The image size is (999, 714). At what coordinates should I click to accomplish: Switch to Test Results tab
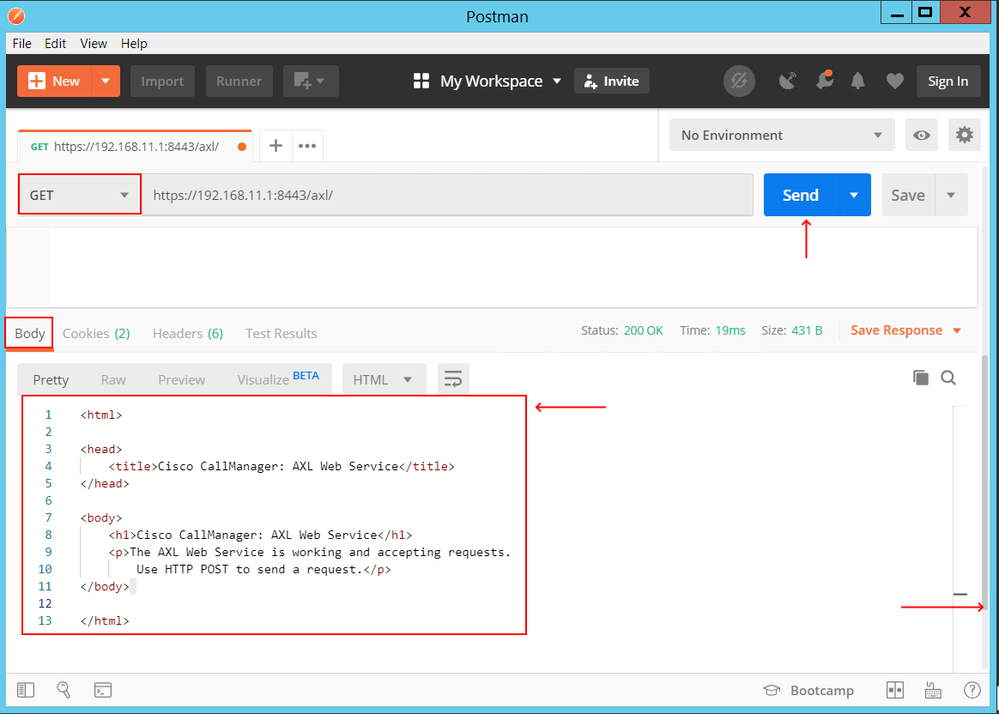point(281,333)
